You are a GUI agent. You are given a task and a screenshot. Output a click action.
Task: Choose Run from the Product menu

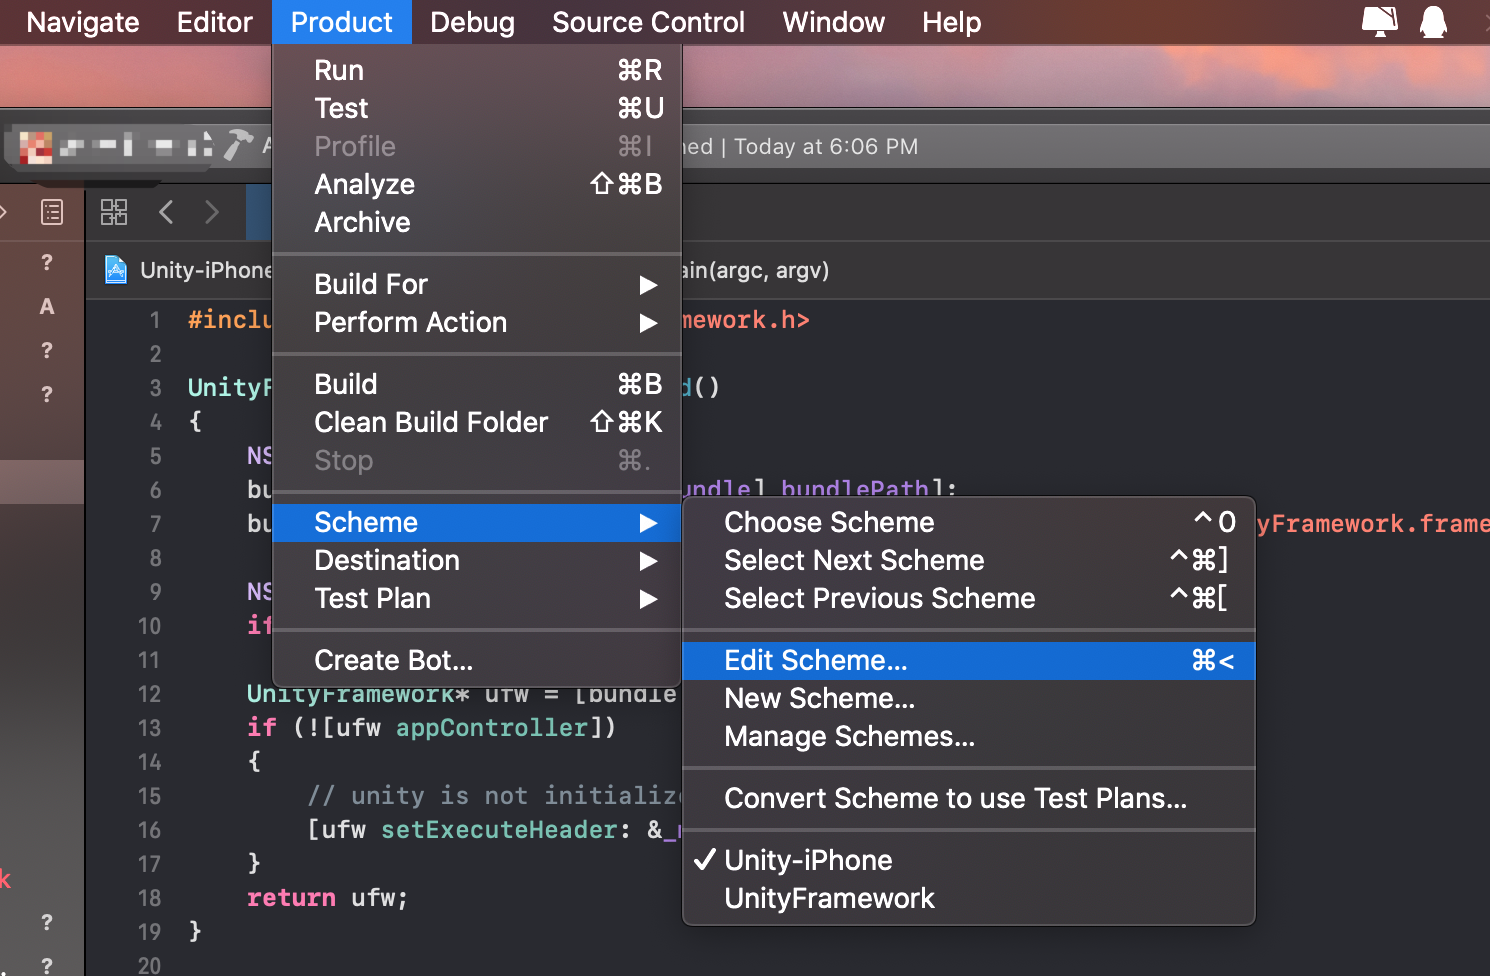point(476,70)
